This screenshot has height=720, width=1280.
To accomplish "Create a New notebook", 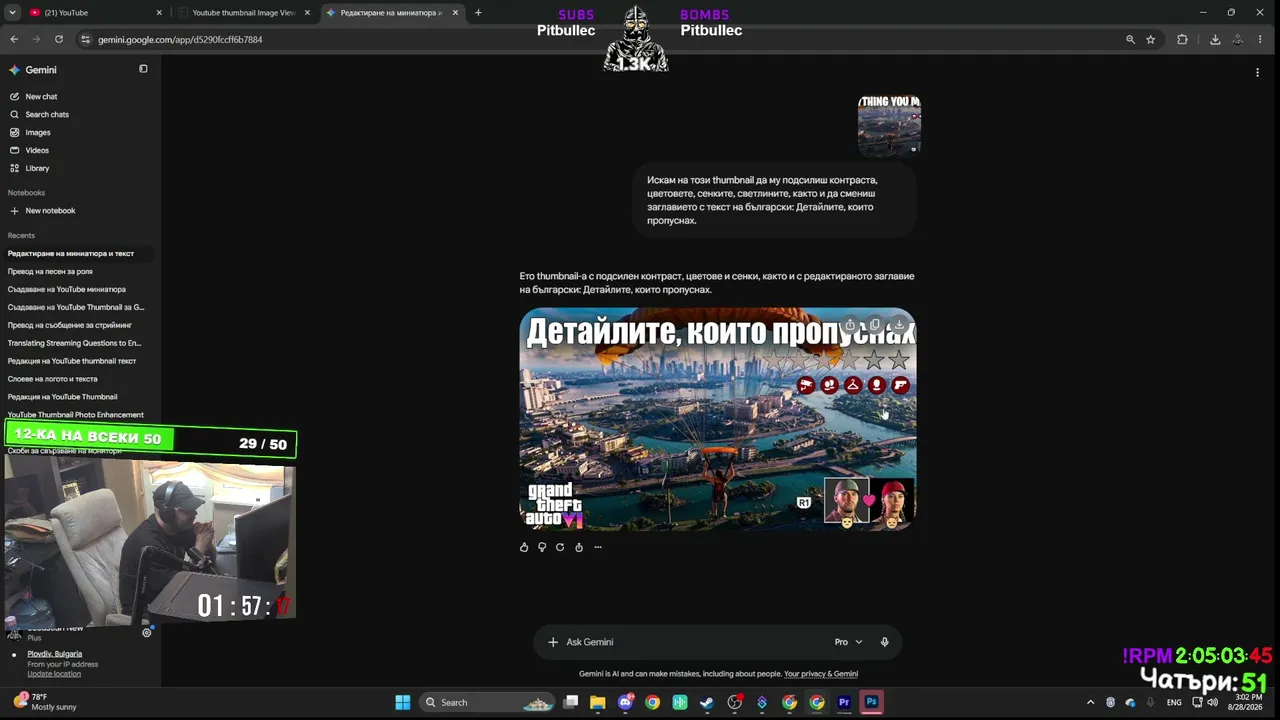I will tap(50, 211).
